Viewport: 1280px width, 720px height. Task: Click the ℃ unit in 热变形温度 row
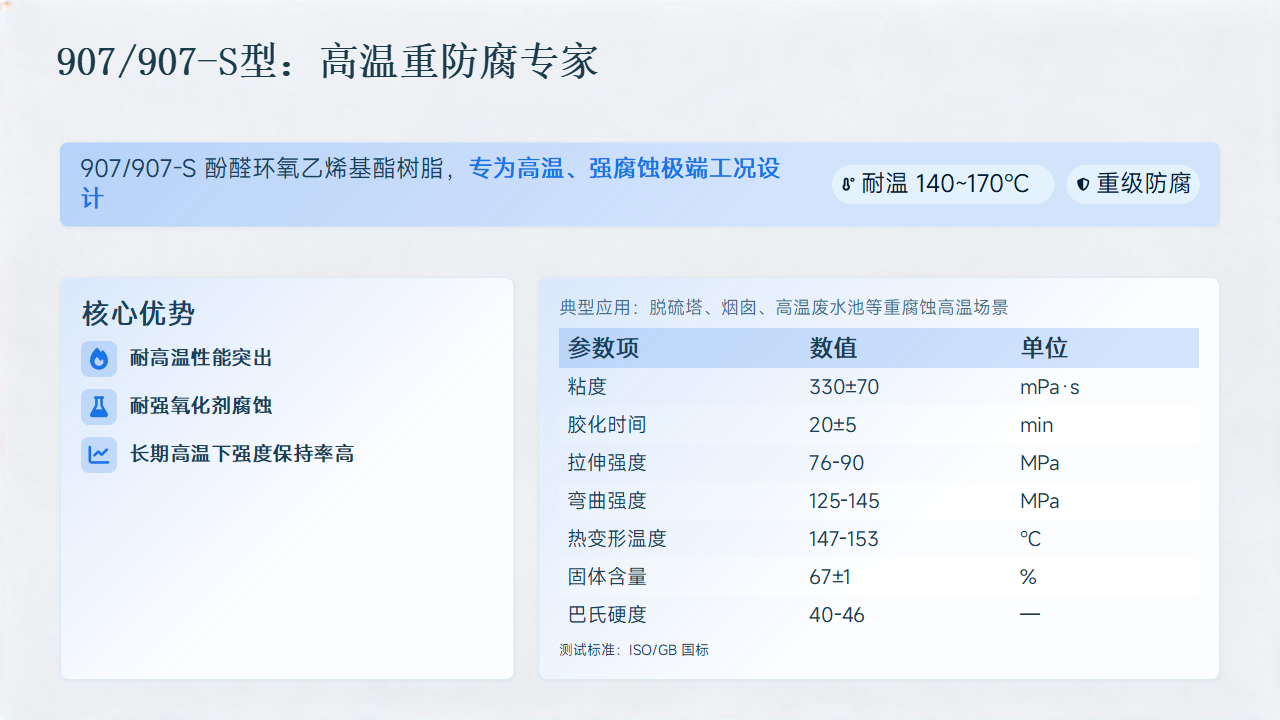pos(1031,539)
